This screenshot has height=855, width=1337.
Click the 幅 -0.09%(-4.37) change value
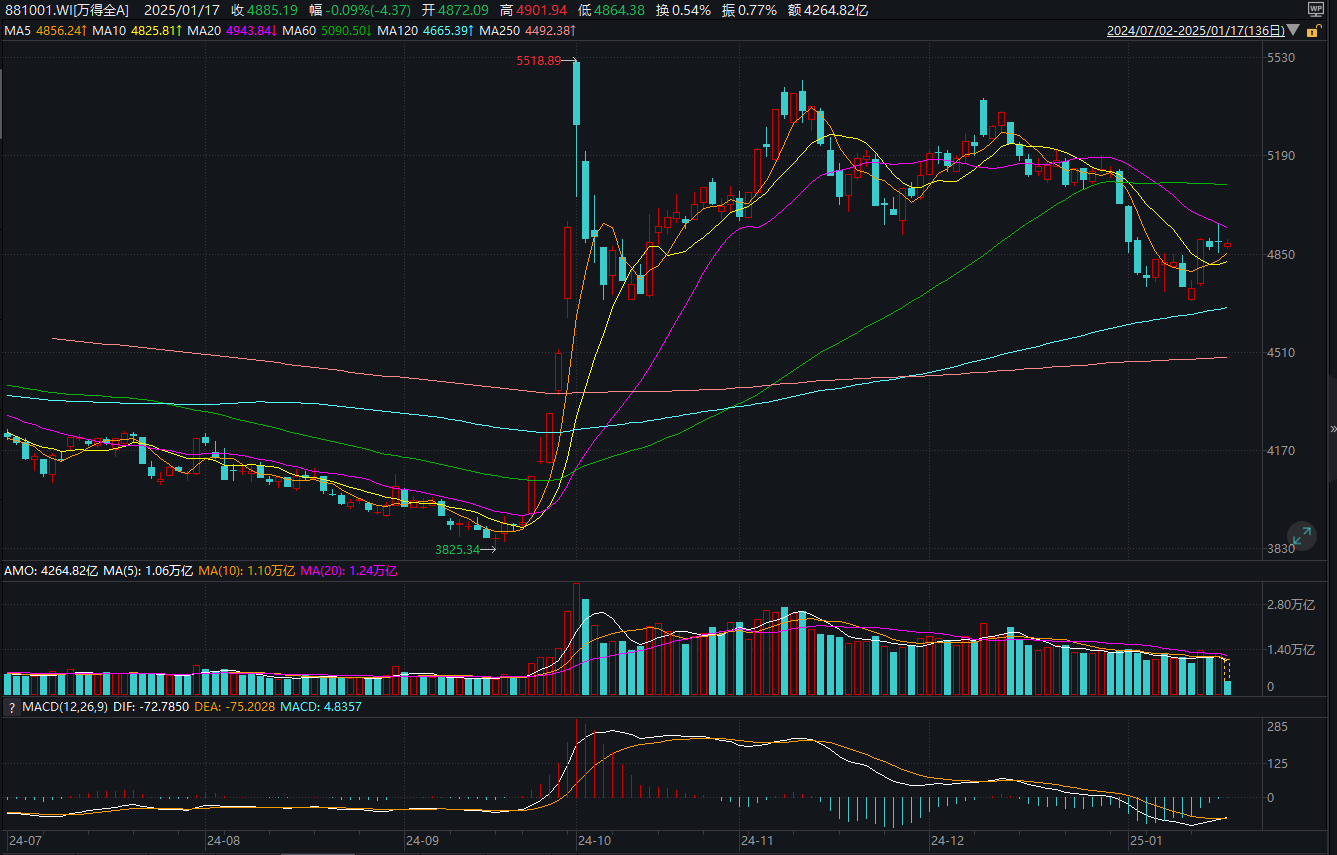coord(360,10)
